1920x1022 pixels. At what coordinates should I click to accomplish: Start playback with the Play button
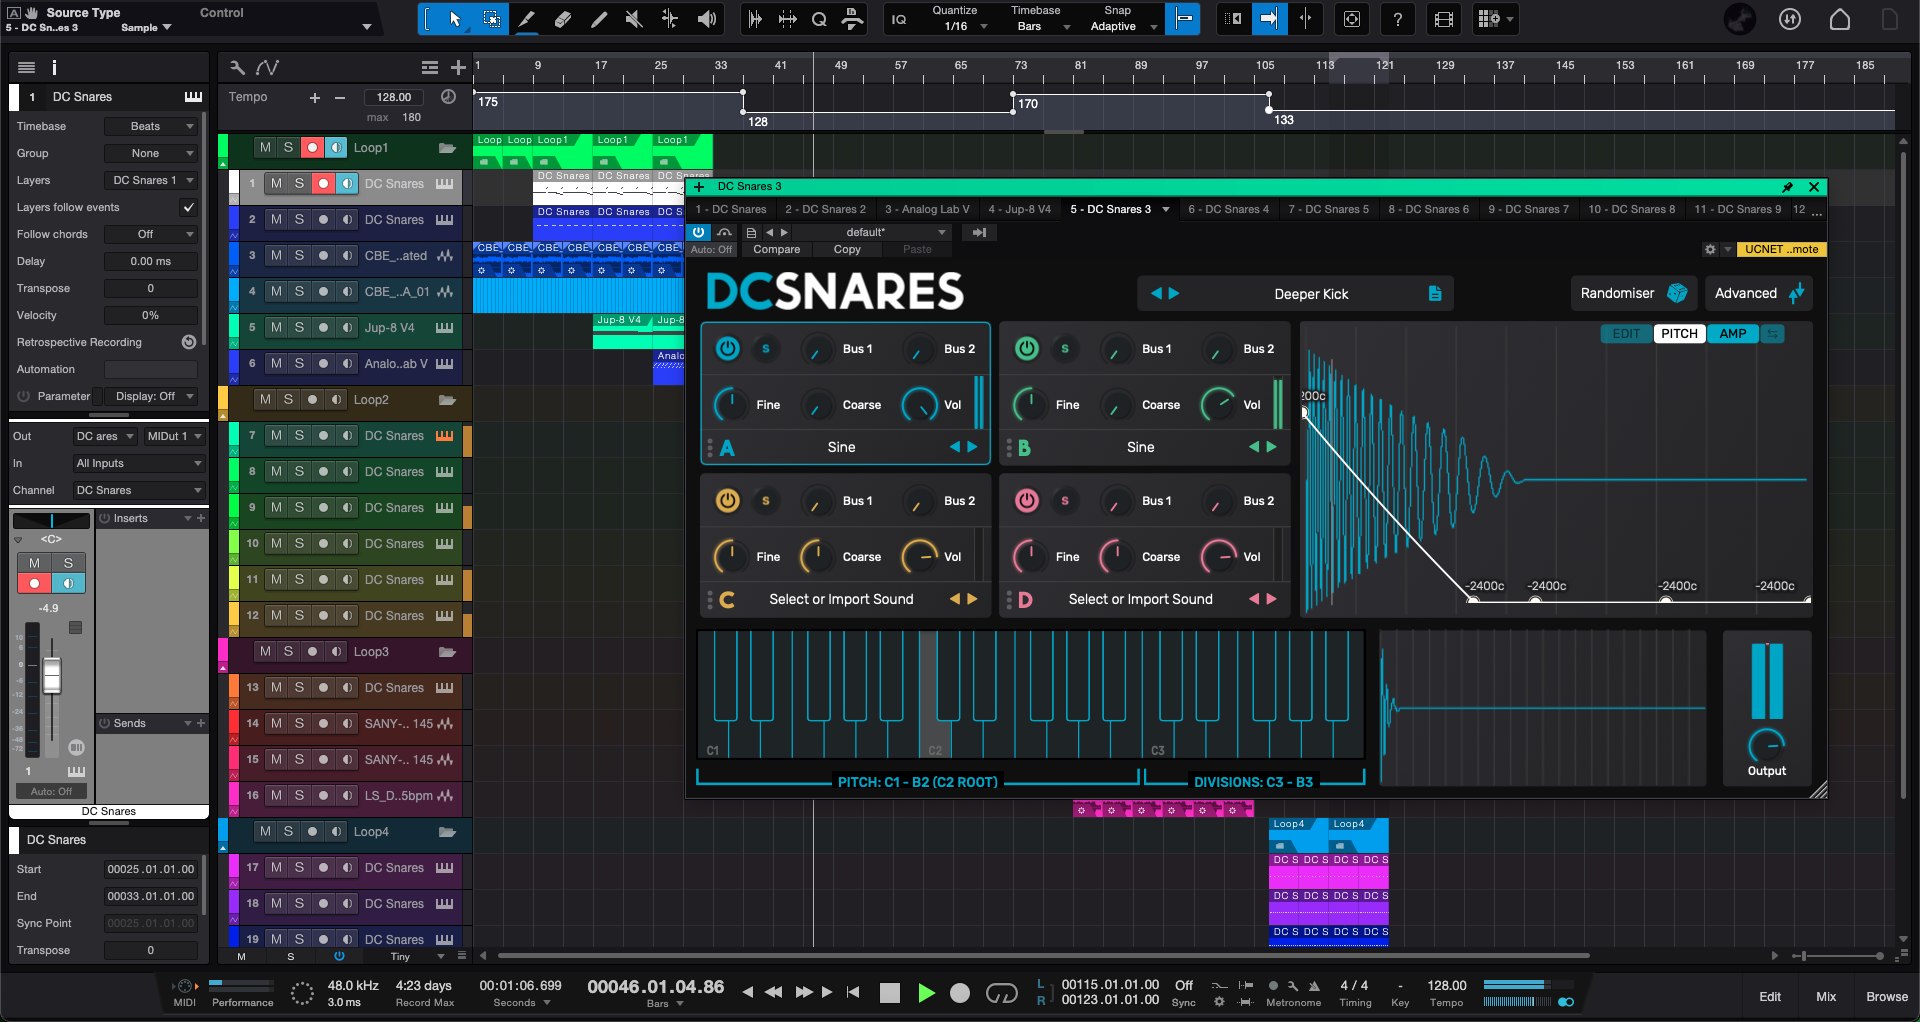(x=926, y=992)
